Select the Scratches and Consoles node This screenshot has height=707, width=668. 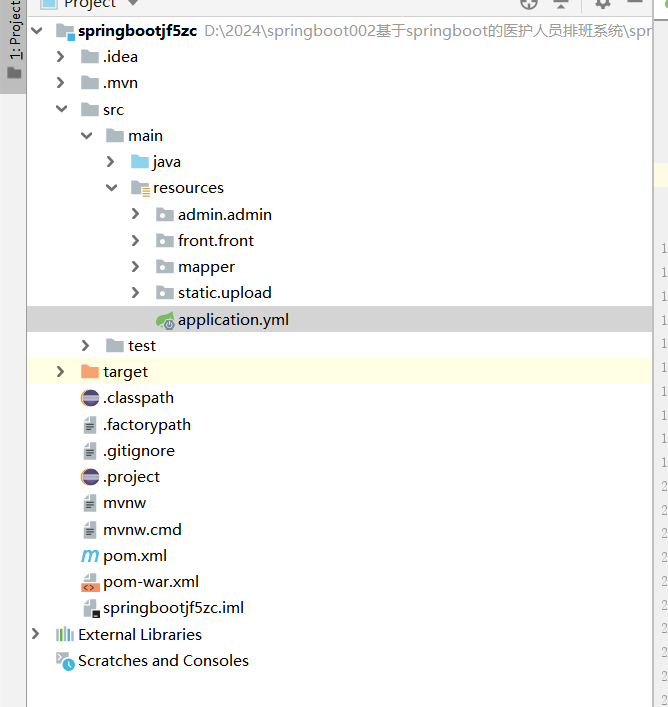click(163, 661)
